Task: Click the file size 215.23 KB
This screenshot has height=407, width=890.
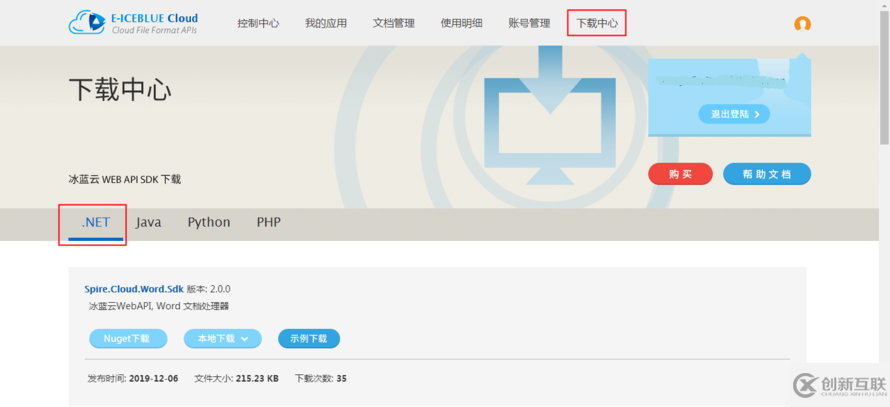Action: point(257,379)
